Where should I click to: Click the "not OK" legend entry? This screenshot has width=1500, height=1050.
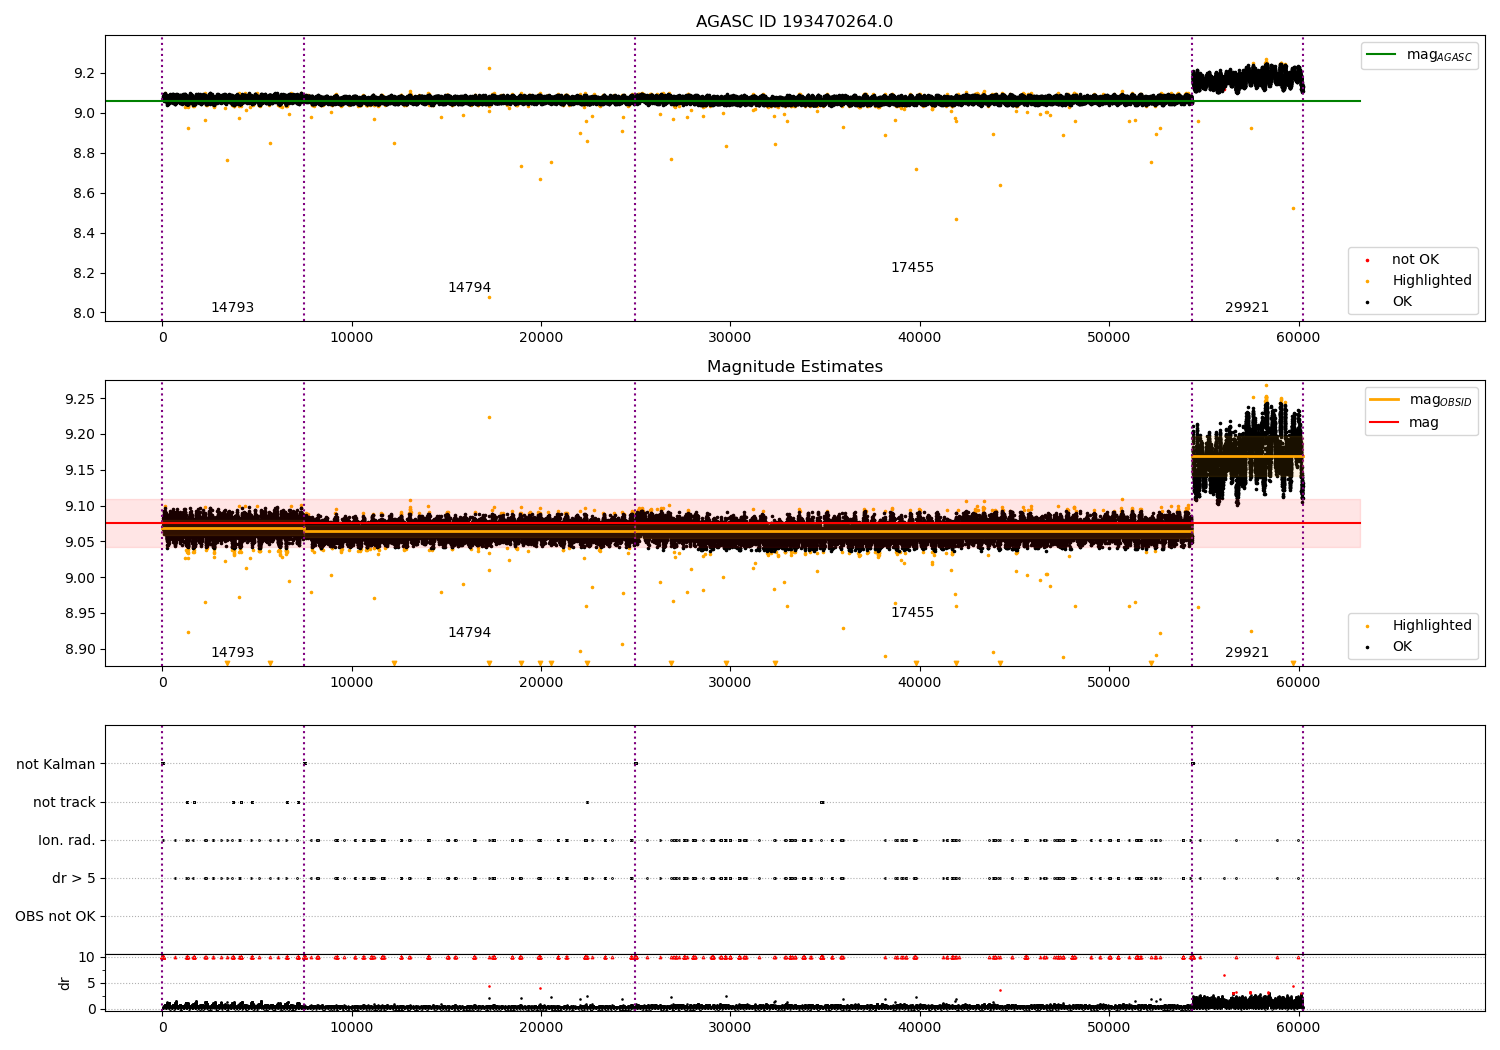click(1415, 260)
